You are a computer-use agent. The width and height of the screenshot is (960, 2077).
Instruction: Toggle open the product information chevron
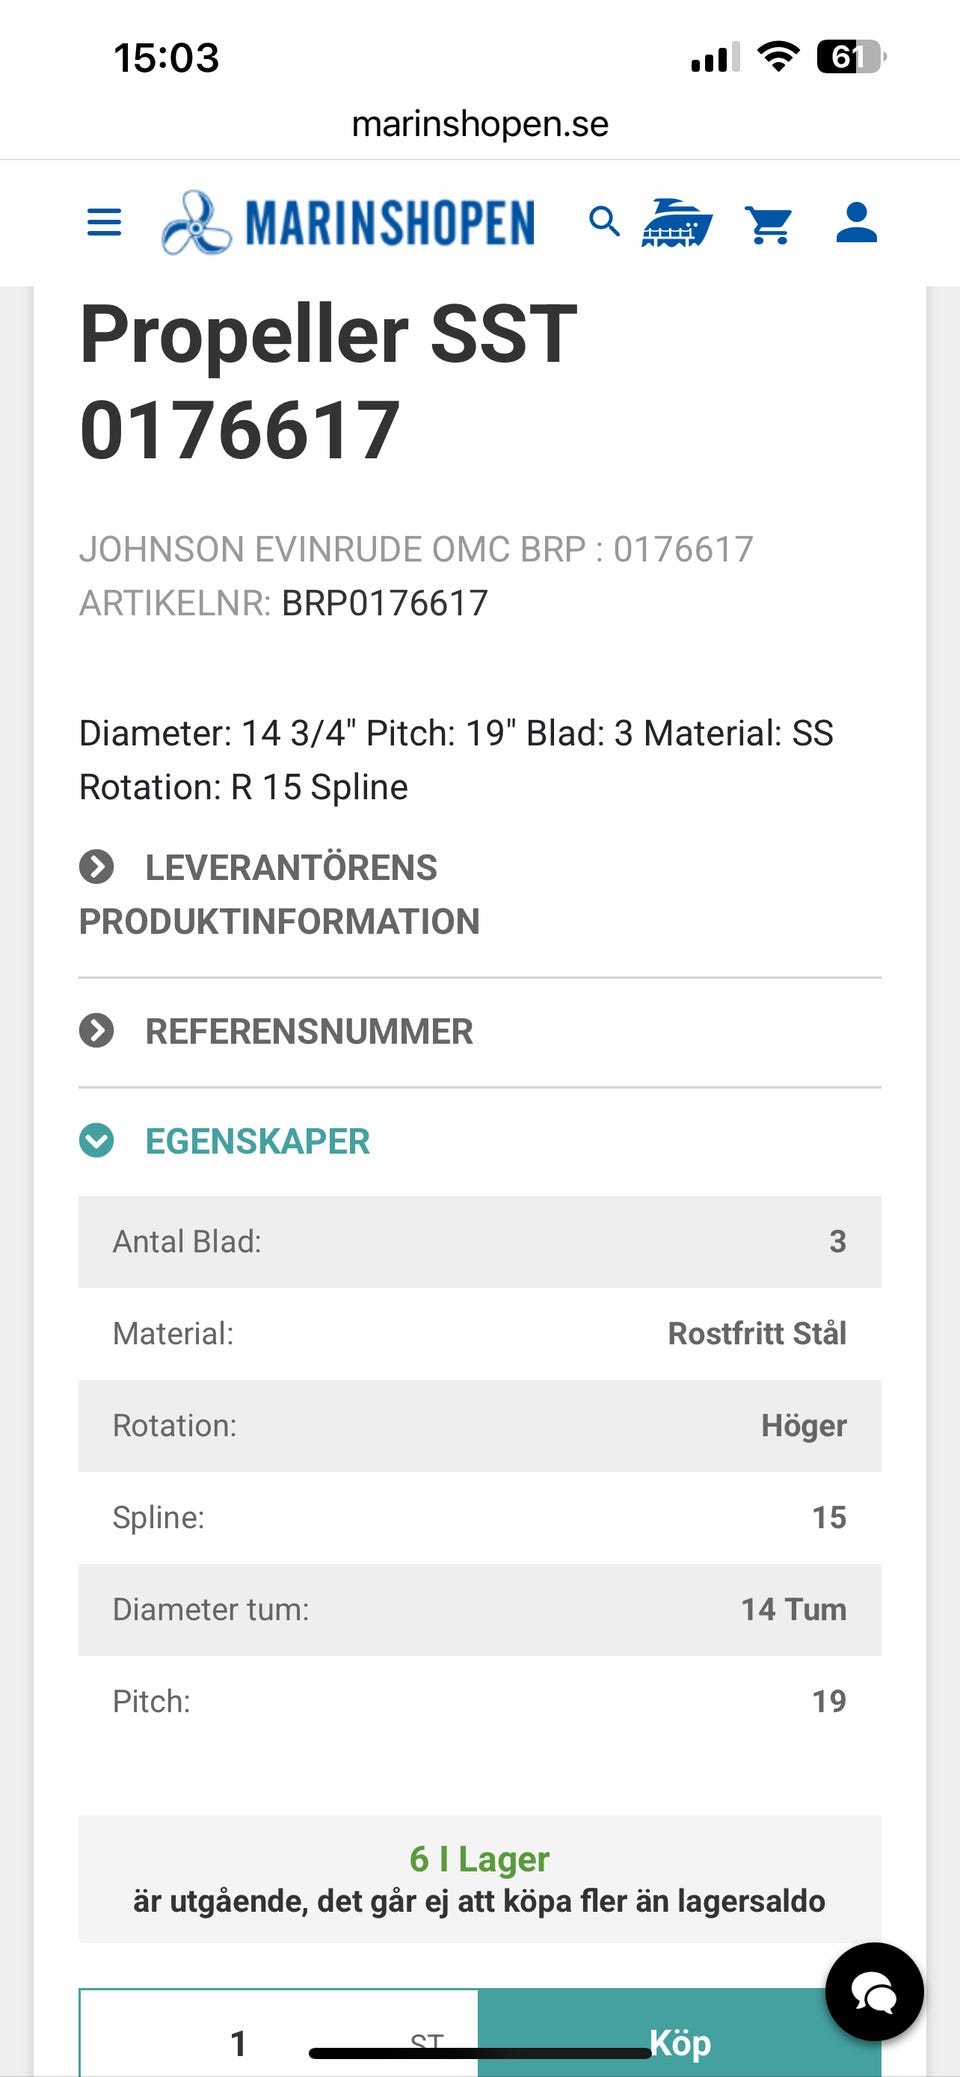click(97, 868)
